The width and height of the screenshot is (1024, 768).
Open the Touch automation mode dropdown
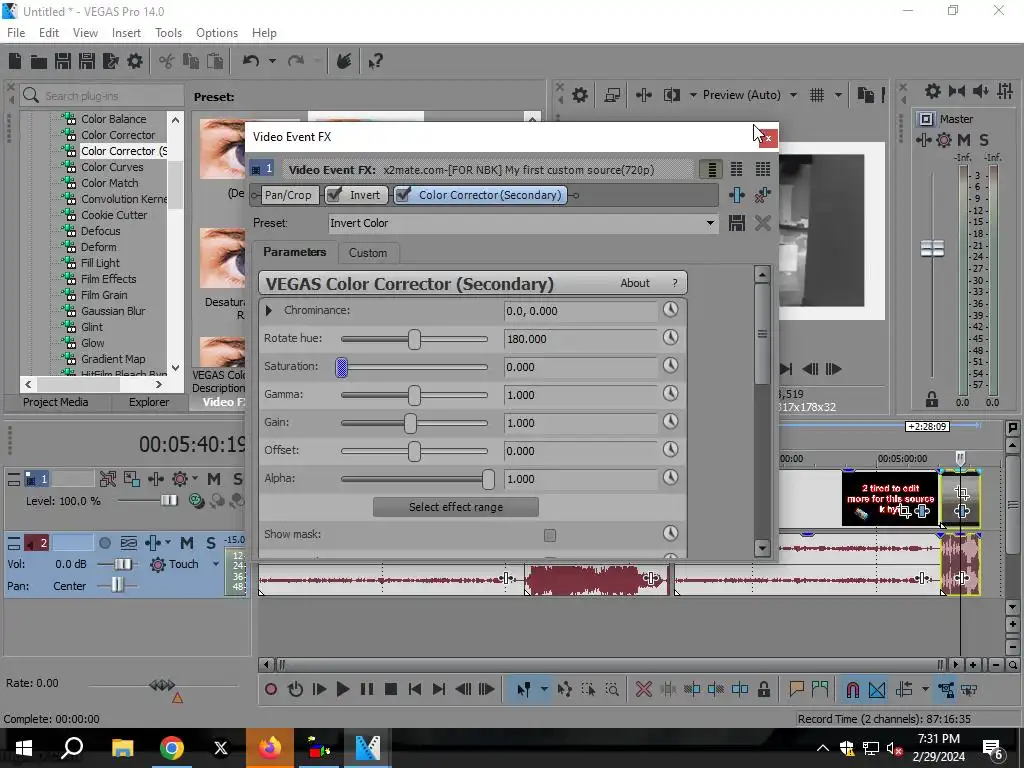point(216,564)
